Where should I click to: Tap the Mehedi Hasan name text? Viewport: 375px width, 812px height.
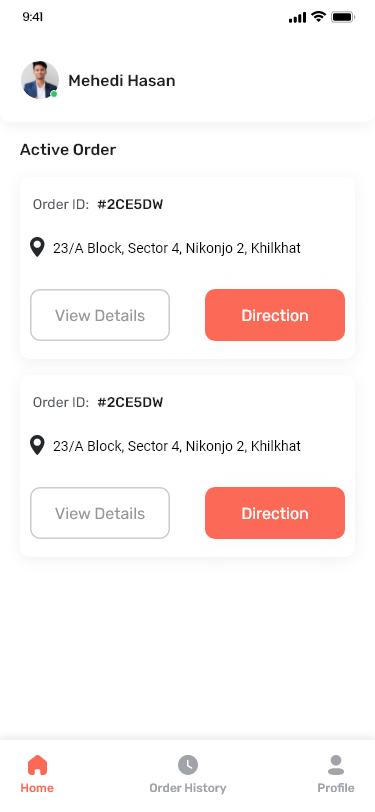122,81
